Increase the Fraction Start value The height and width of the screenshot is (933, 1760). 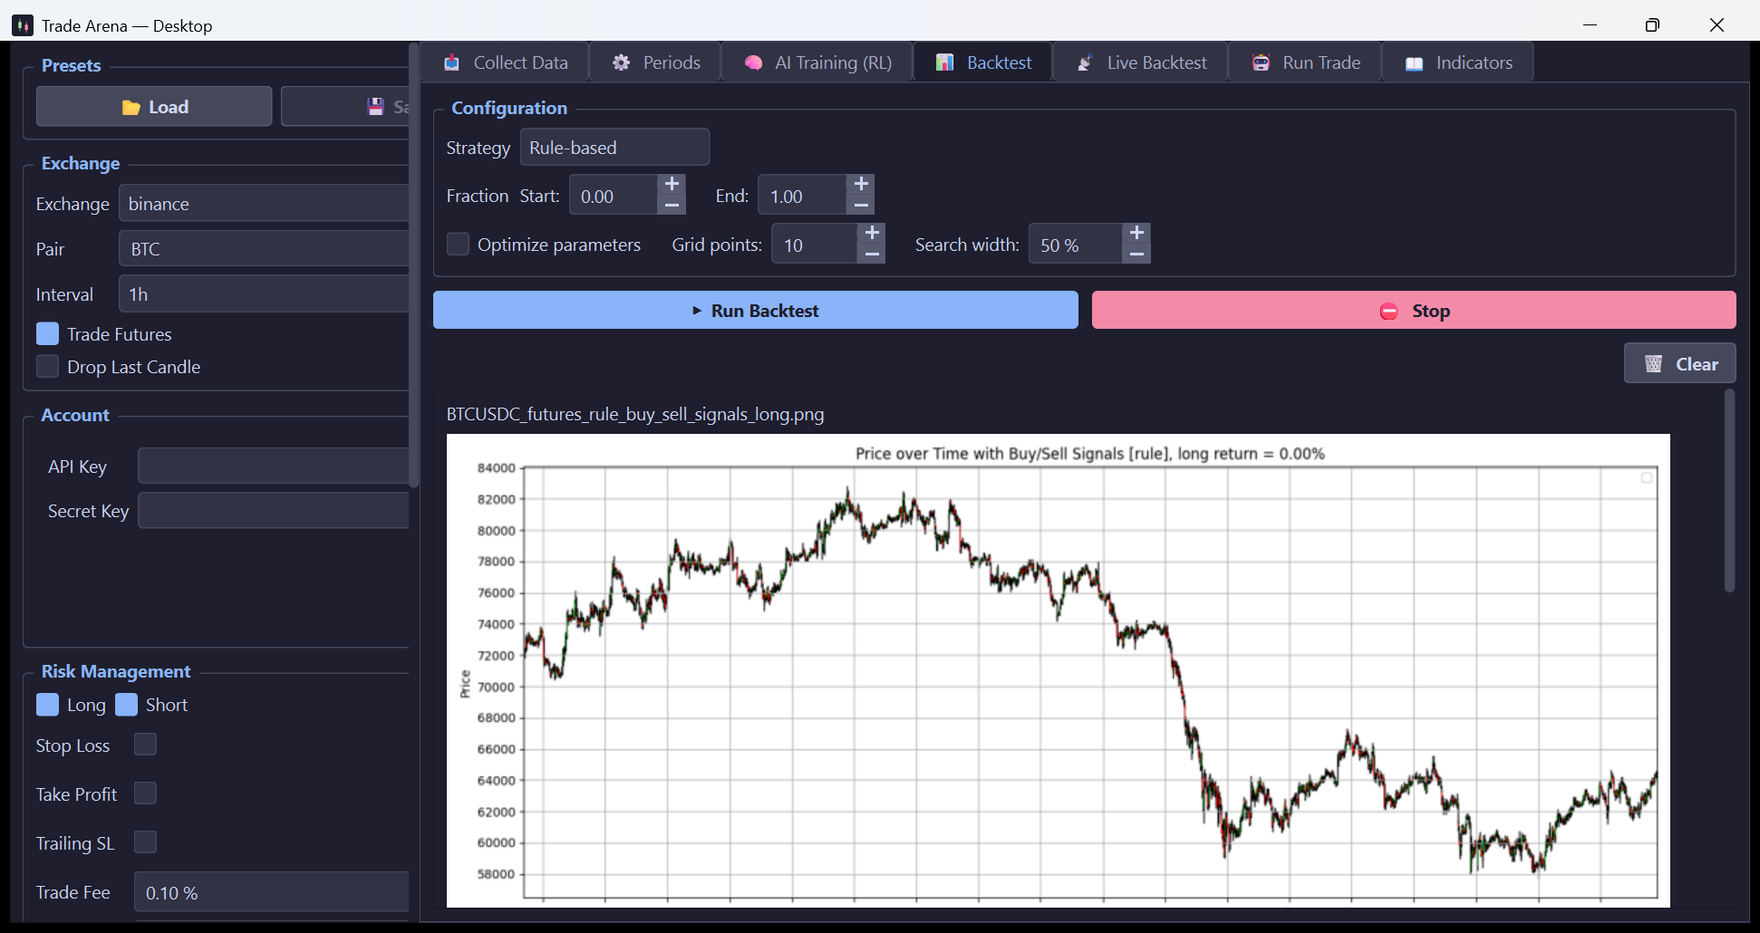pos(672,184)
